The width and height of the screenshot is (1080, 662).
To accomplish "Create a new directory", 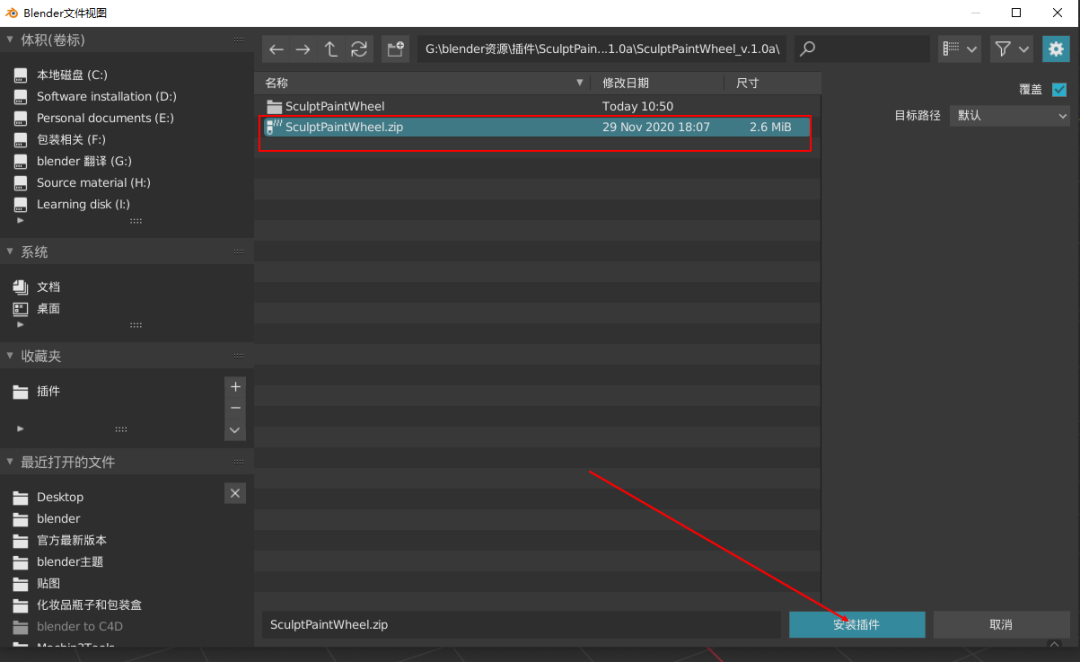I will [x=395, y=49].
